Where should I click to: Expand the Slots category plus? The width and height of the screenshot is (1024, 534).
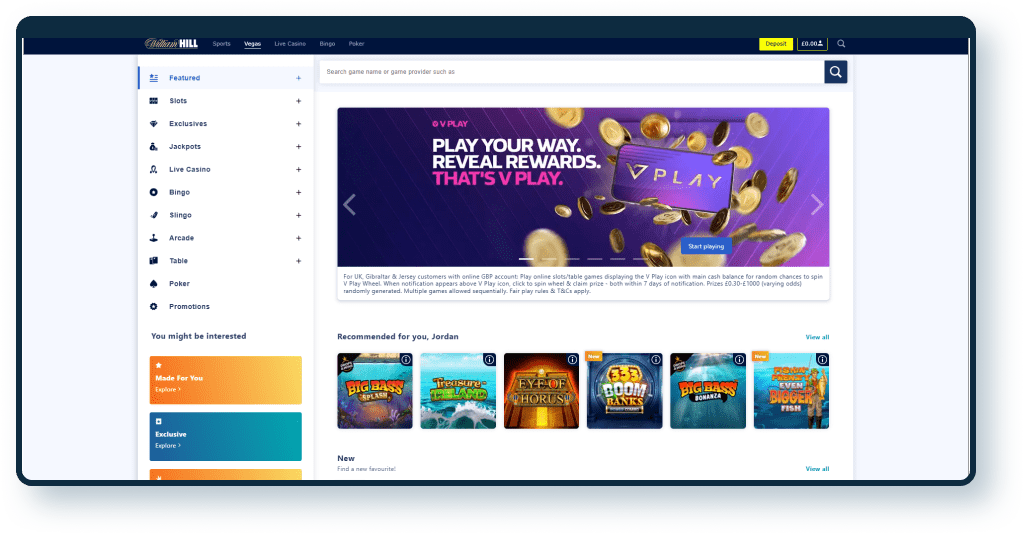(x=298, y=101)
